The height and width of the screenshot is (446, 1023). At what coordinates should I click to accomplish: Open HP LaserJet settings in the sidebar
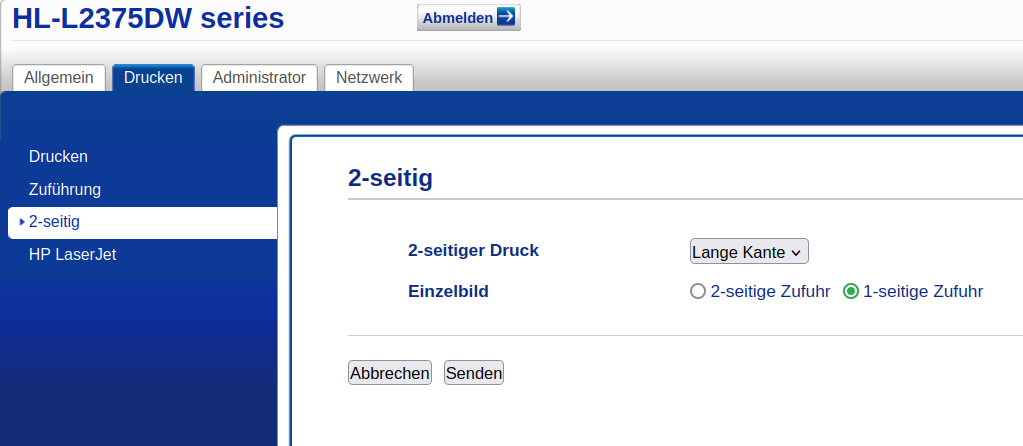(x=72, y=255)
